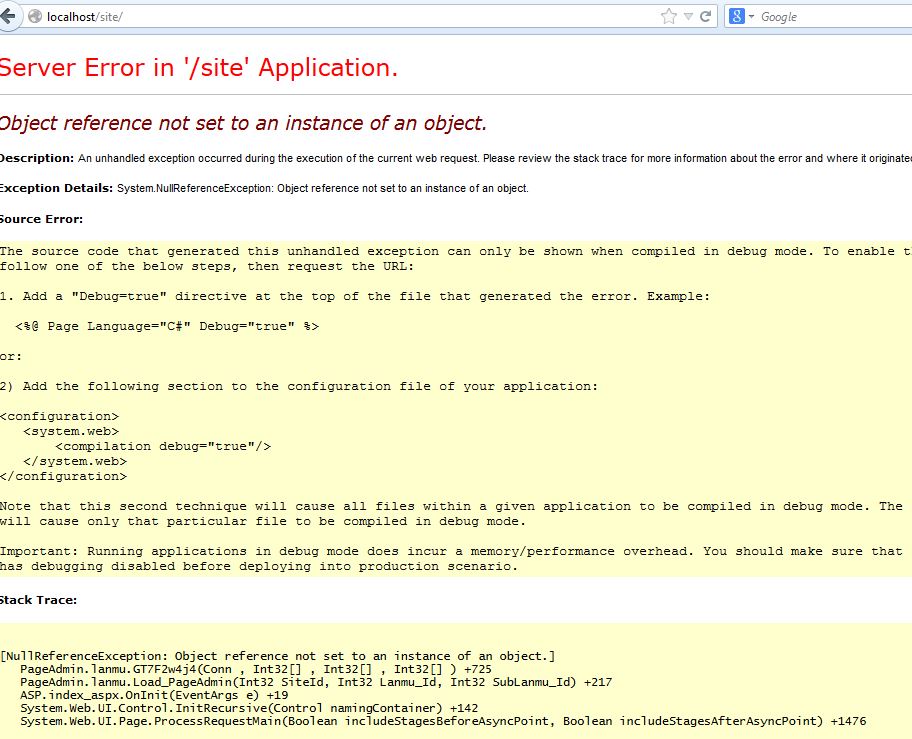
Task: Click the compilation debug="true" config line
Action: pos(163,446)
